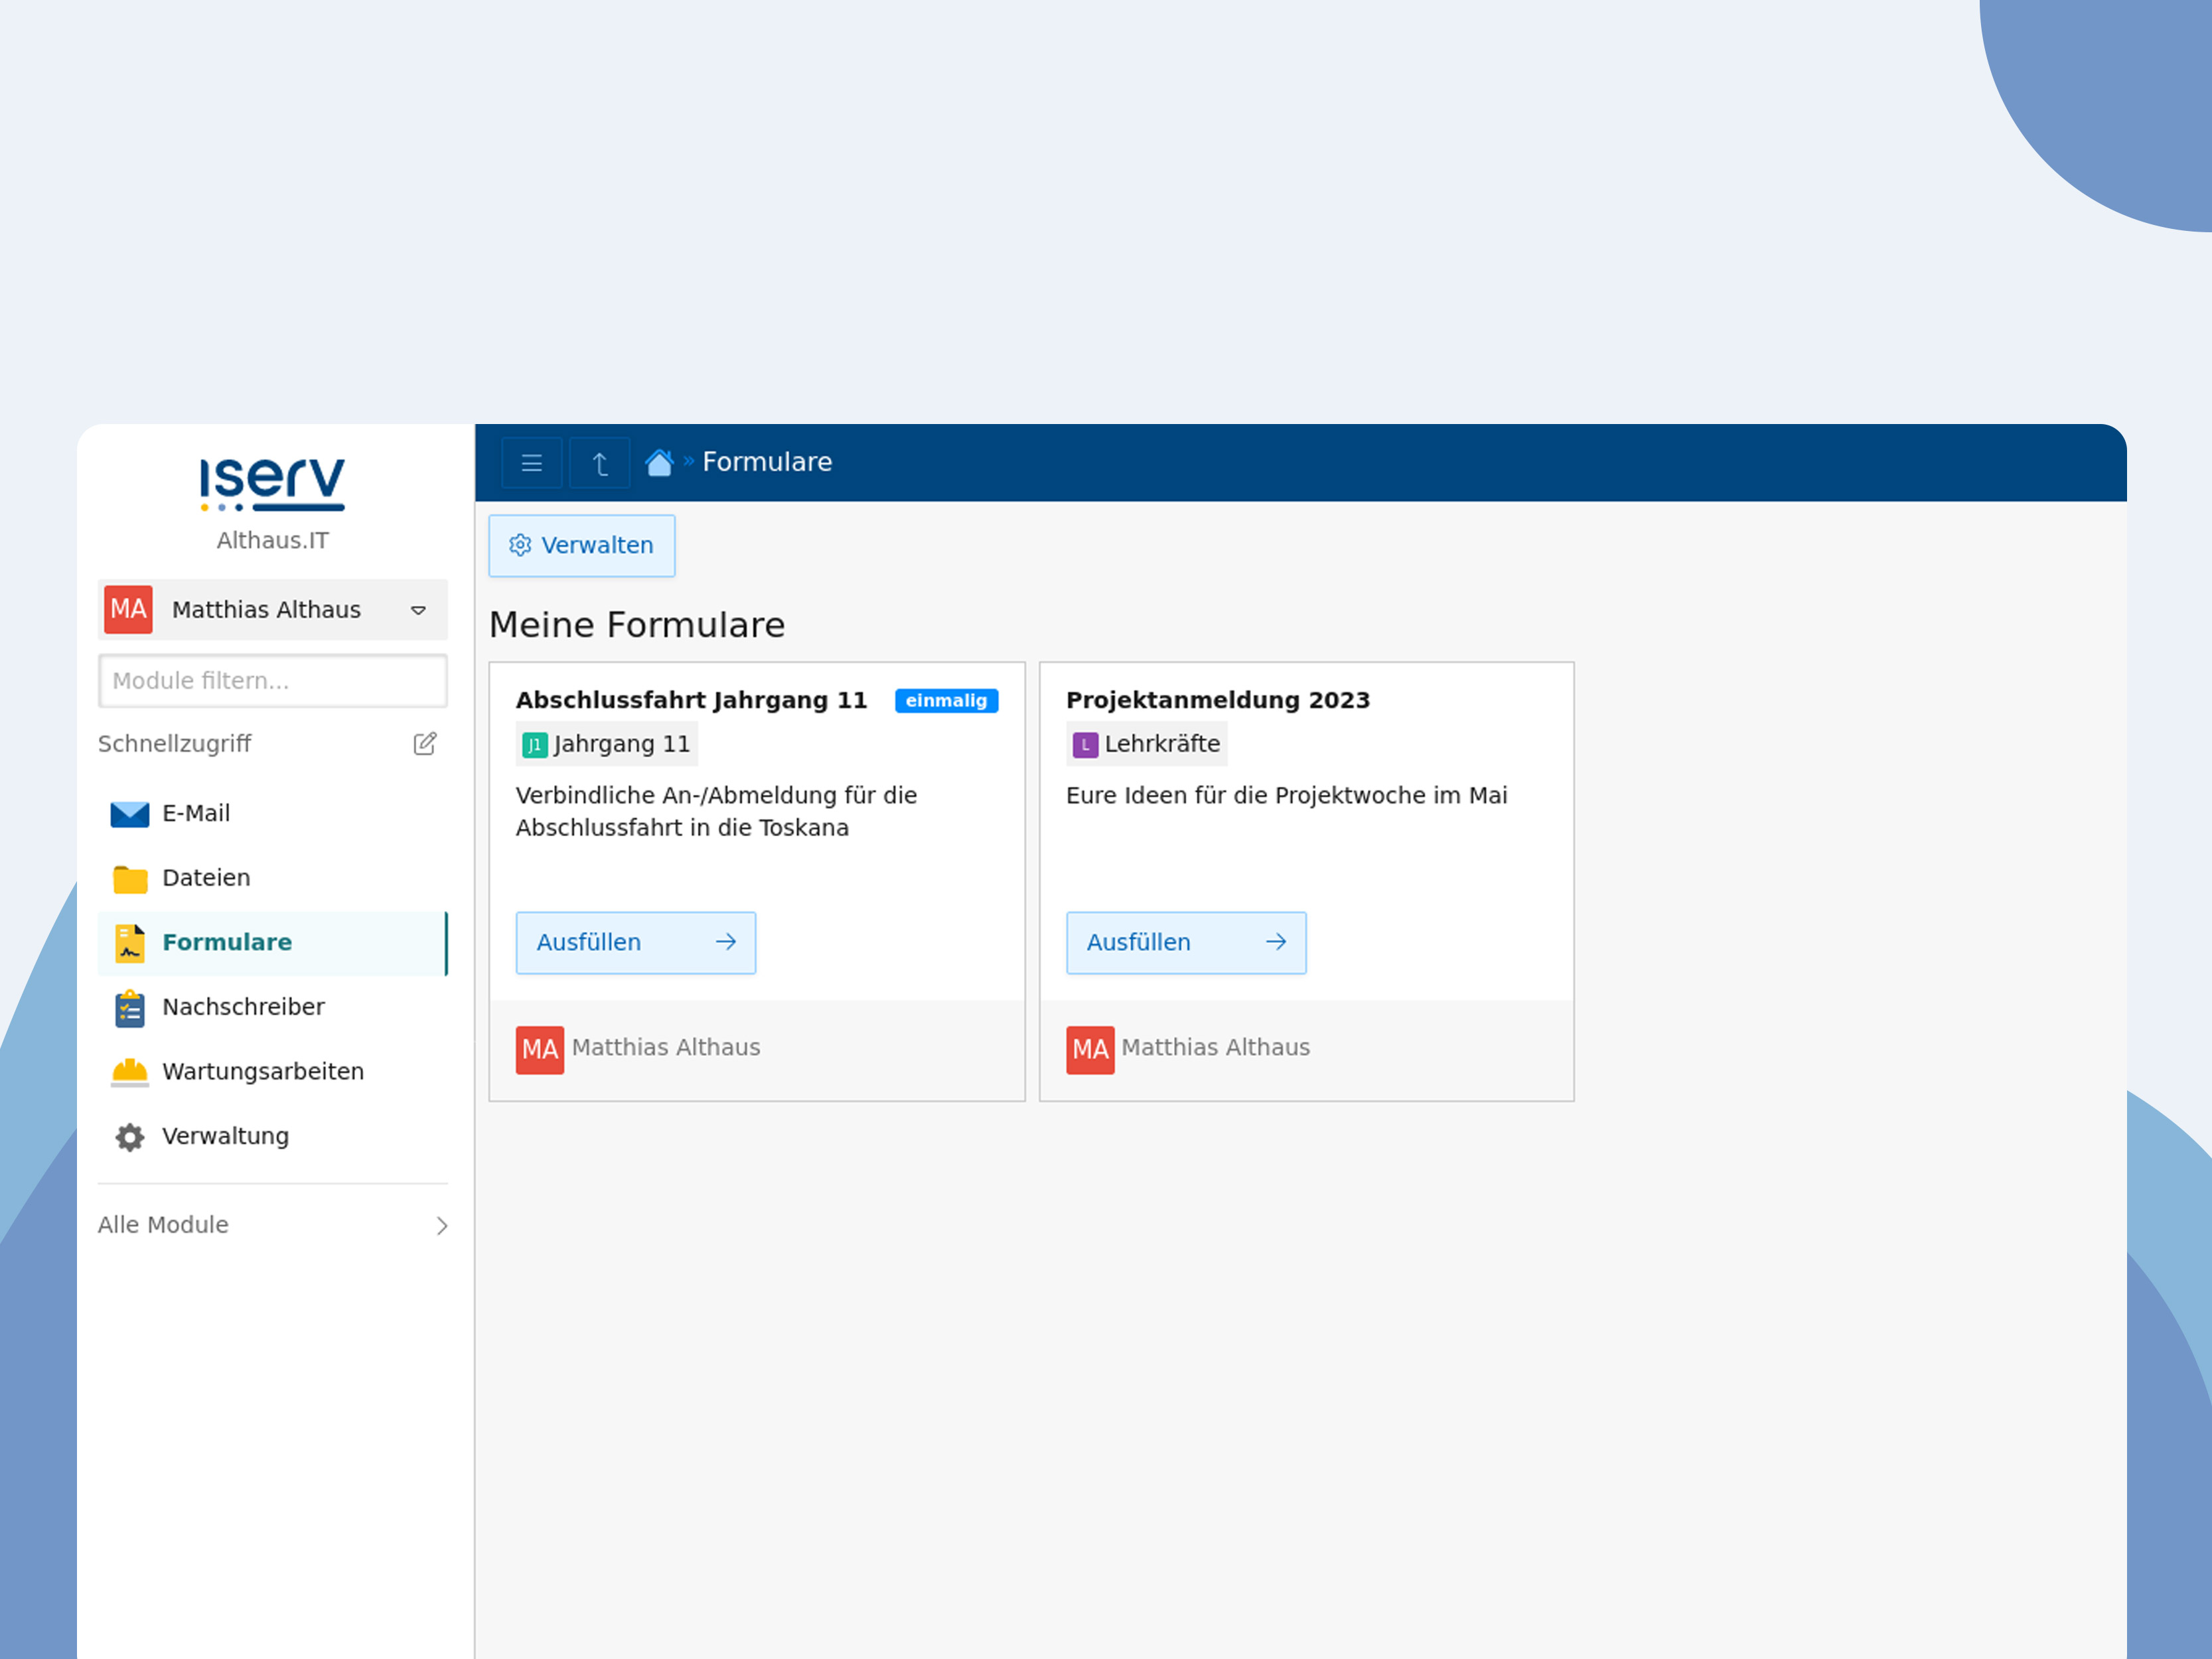Click the Dateien folder icon

pos(130,878)
